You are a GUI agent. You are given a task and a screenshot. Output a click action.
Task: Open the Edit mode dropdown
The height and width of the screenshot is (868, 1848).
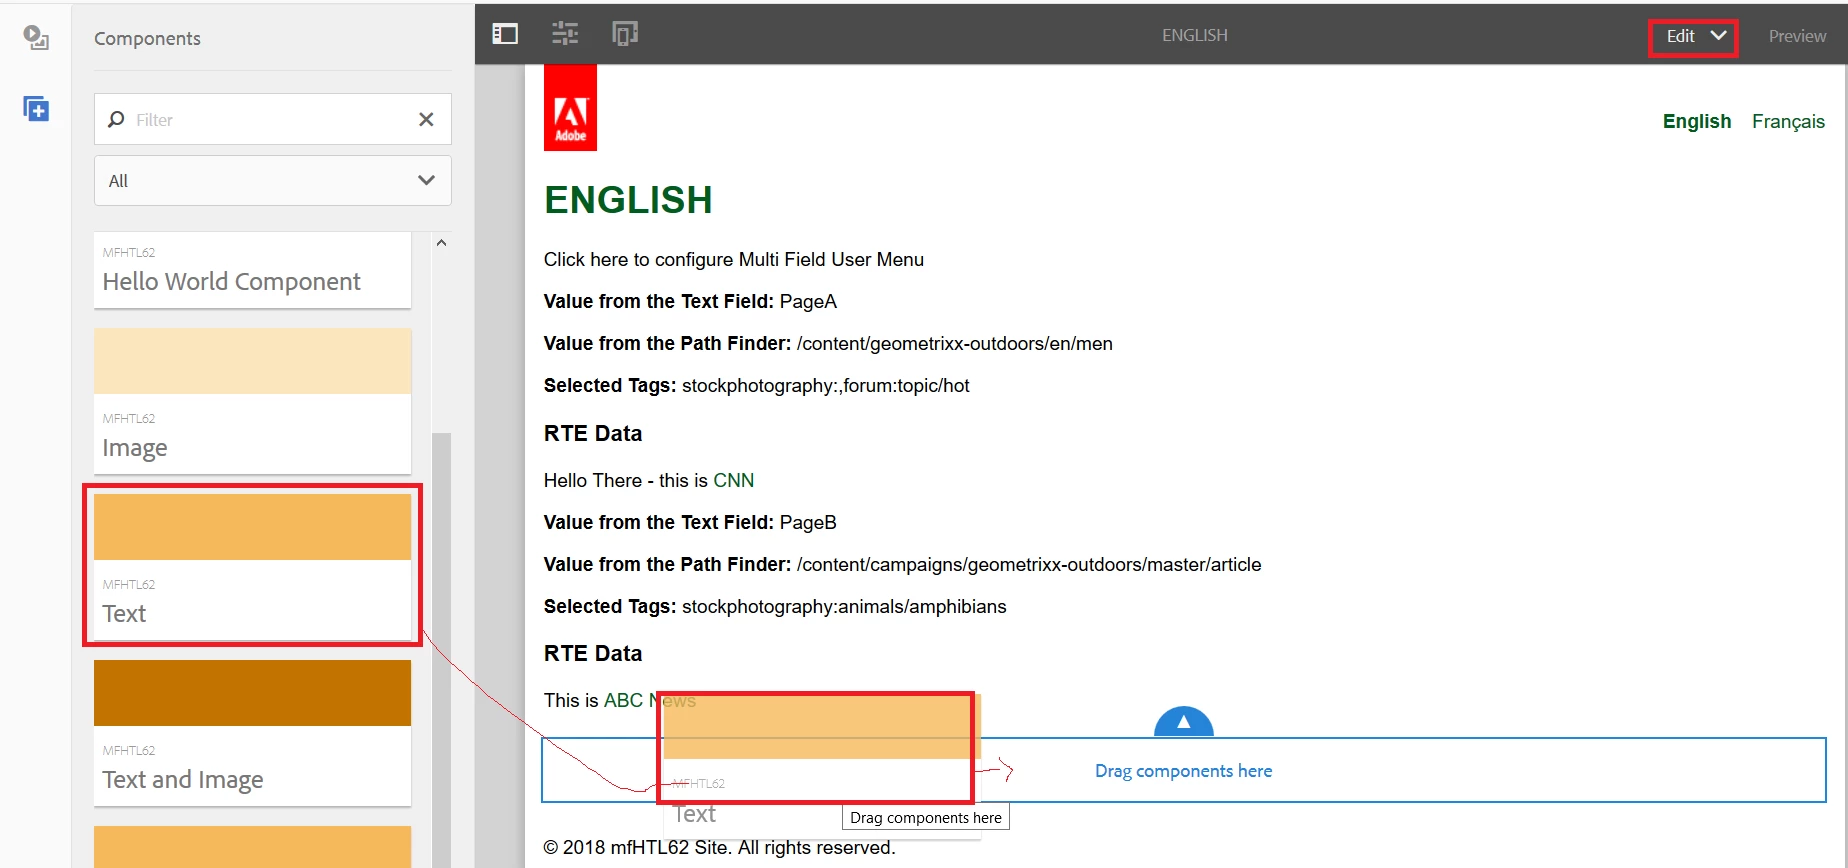point(1694,36)
